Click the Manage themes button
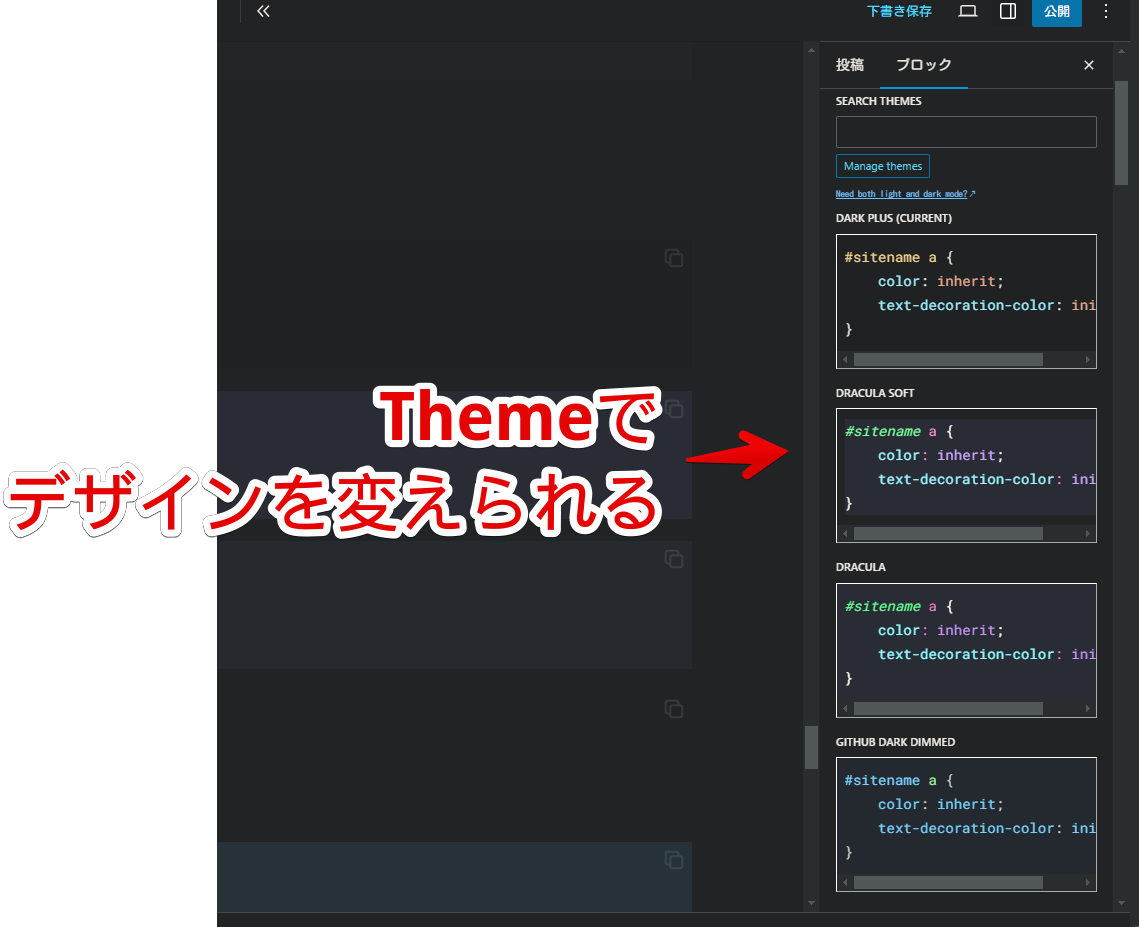The image size is (1139, 927). tap(883, 166)
